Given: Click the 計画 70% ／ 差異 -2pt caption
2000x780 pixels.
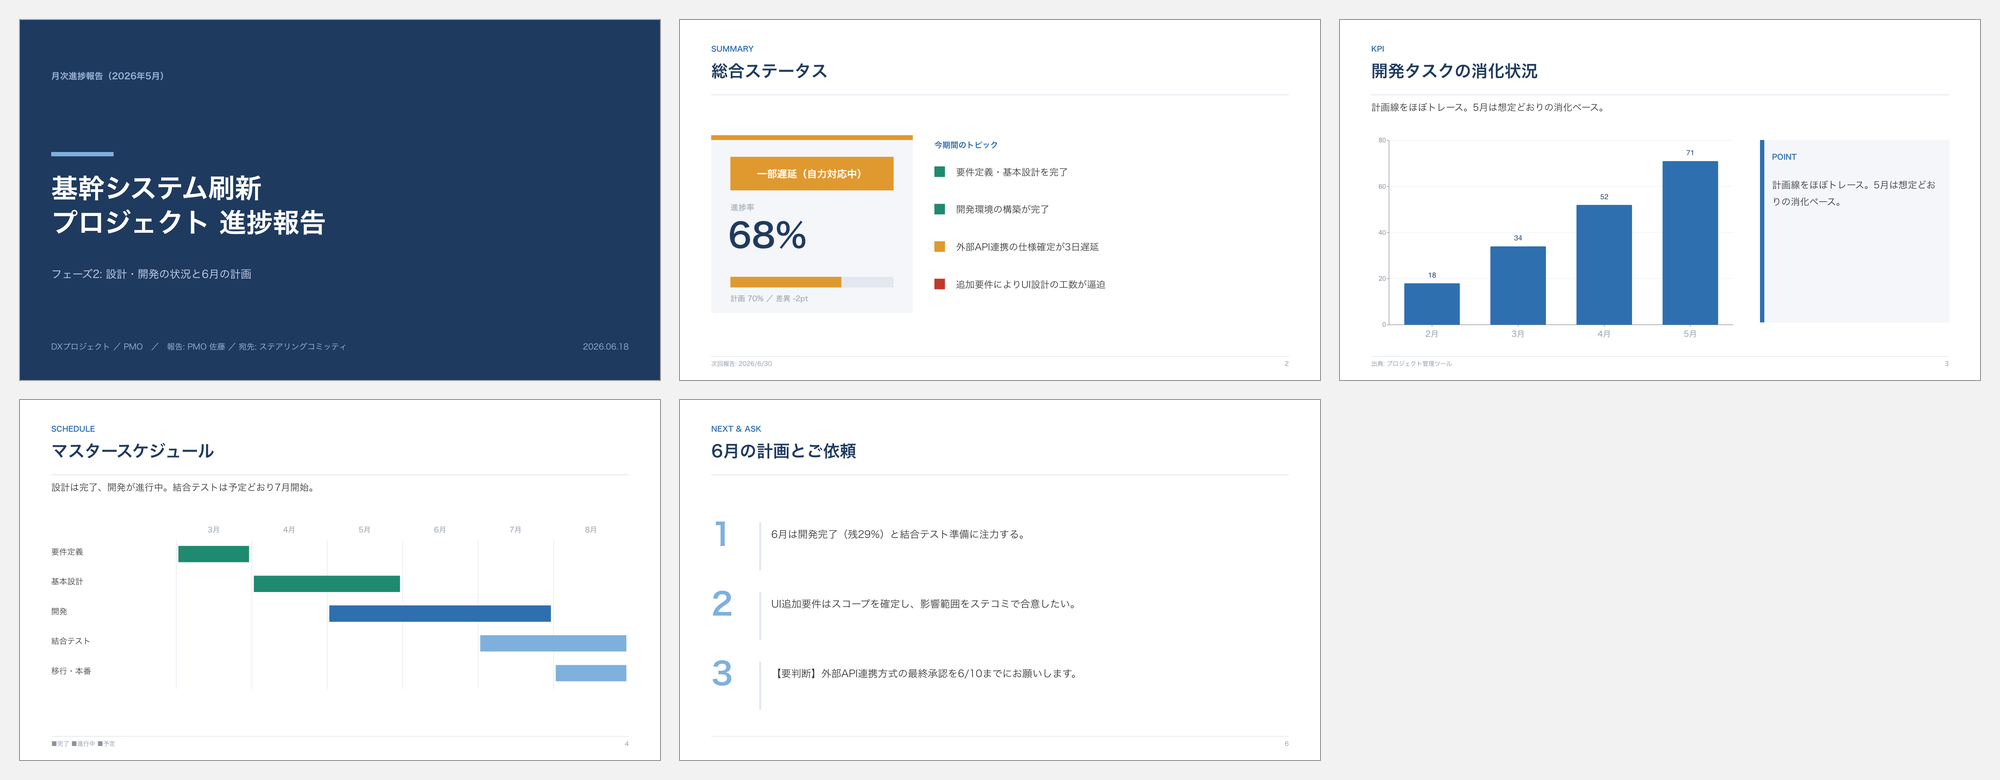Looking at the screenshot, I should (x=769, y=298).
